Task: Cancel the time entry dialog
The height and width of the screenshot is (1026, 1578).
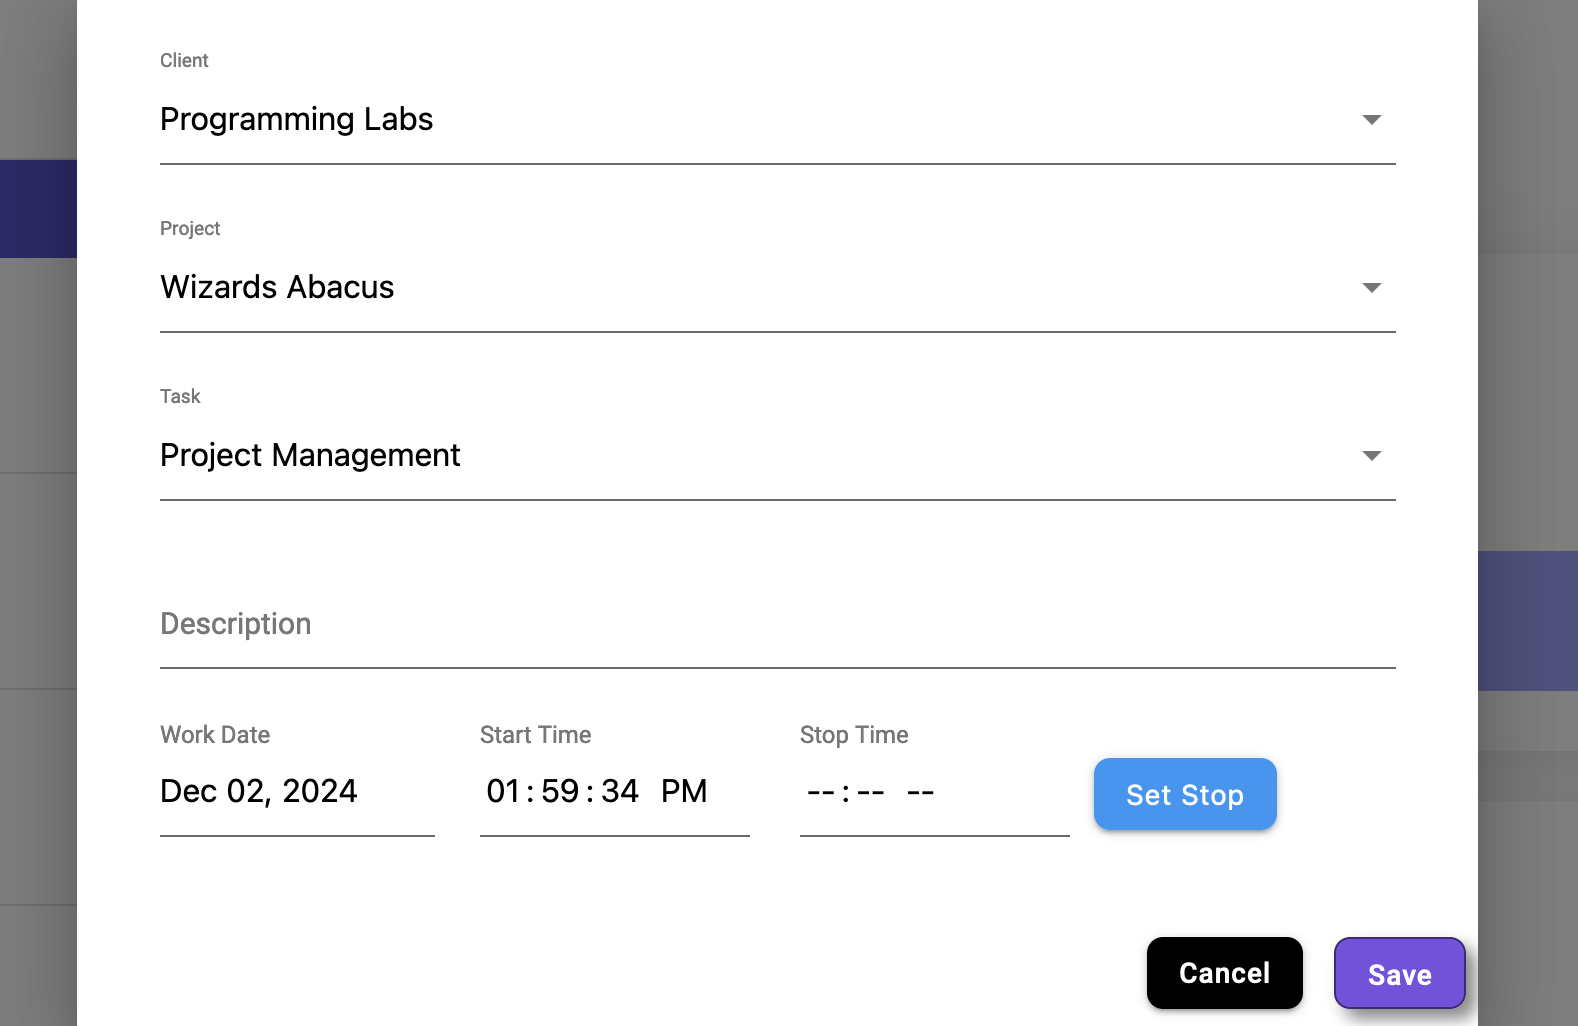Action: coord(1224,973)
